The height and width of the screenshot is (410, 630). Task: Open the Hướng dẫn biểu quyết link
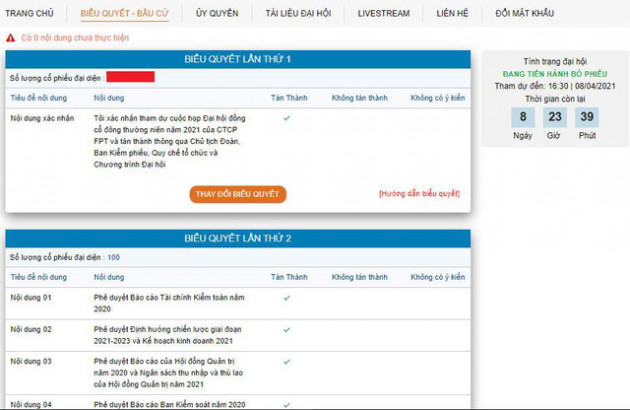point(419,194)
